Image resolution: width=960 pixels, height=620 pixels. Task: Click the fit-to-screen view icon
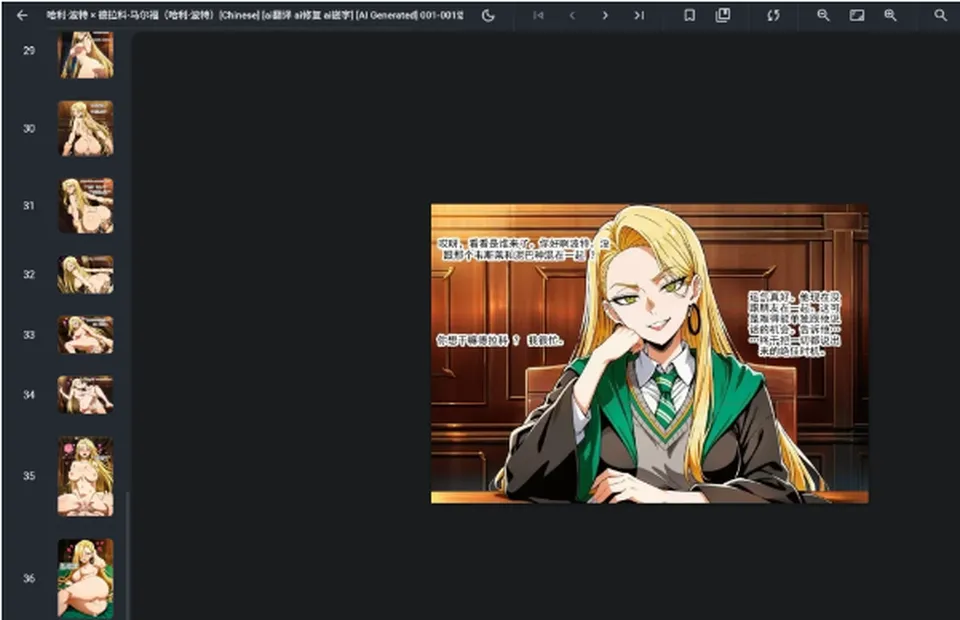pos(857,15)
